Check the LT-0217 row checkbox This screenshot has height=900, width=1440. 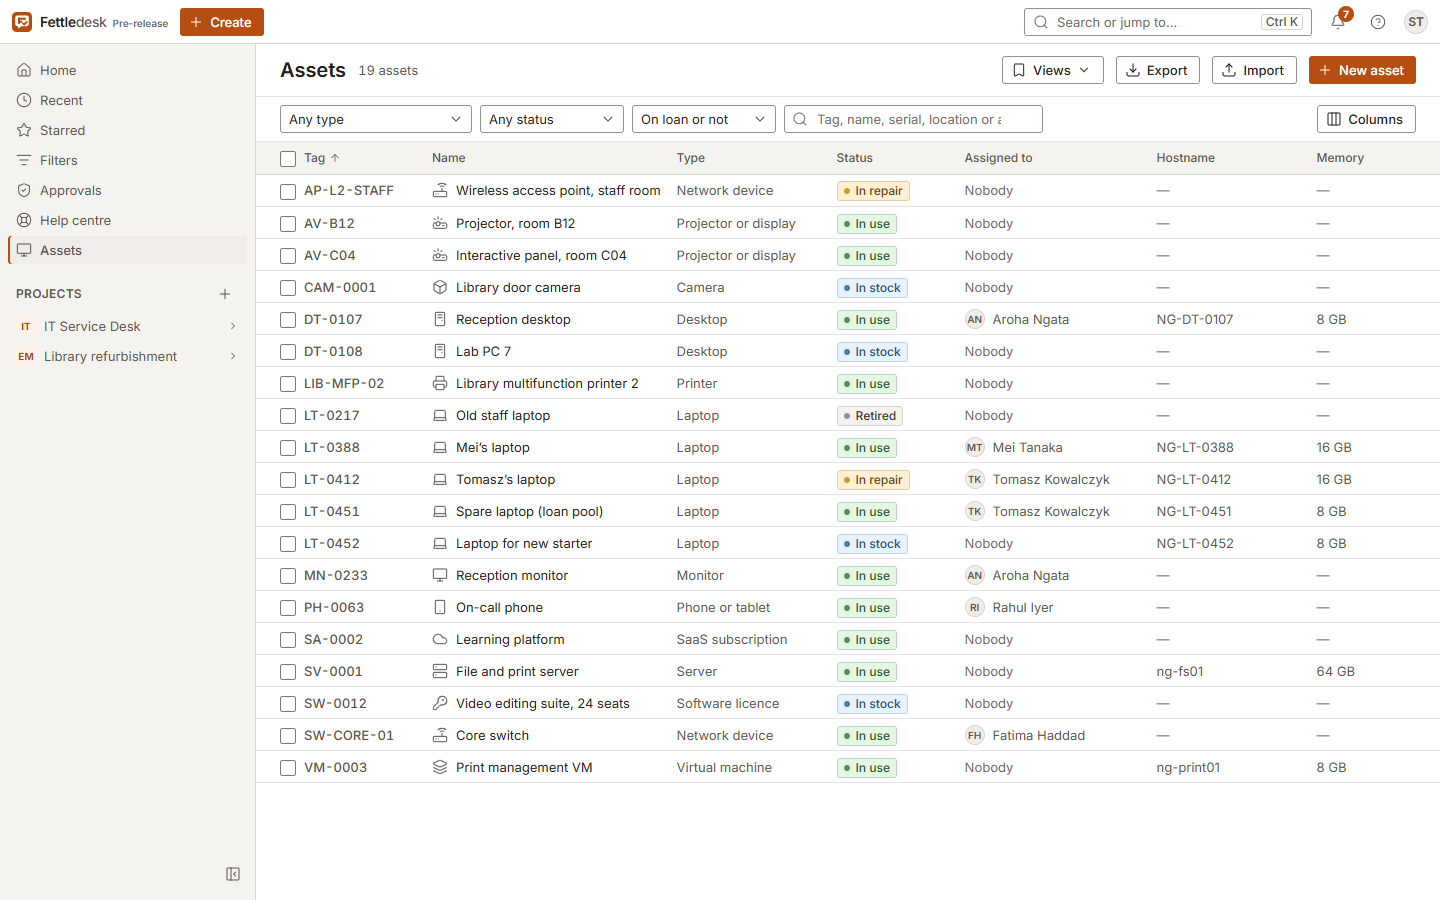pos(288,416)
